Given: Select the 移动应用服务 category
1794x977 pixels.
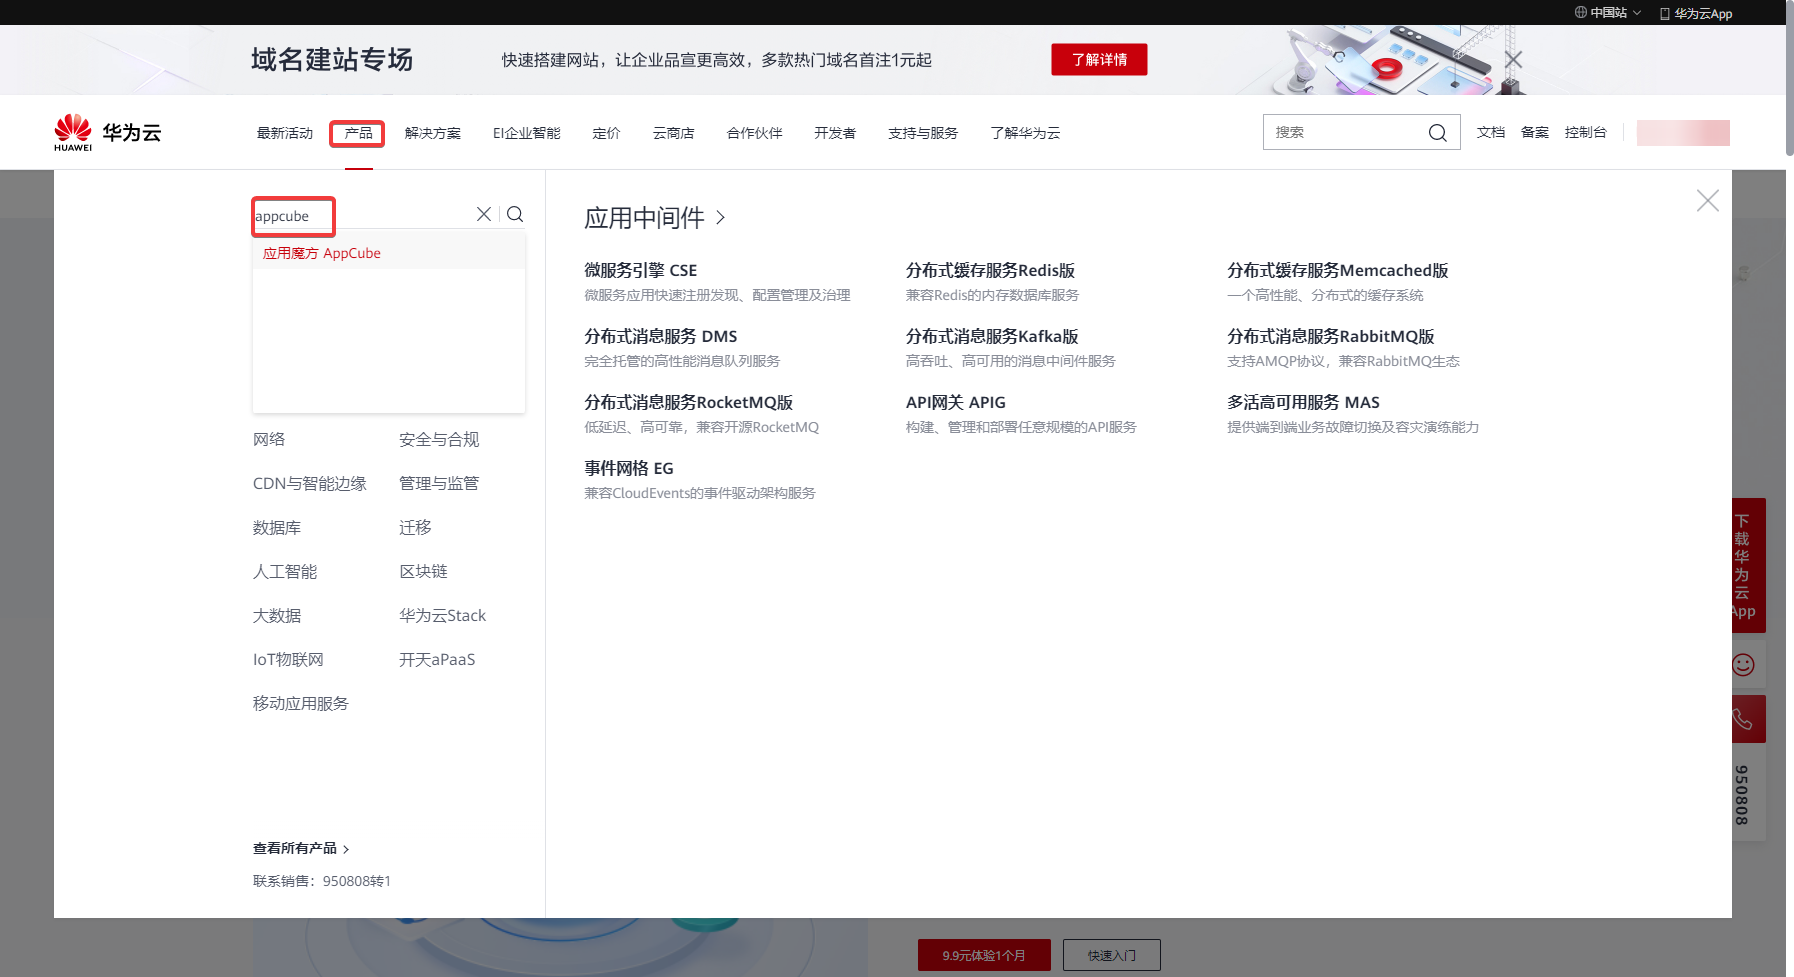Looking at the screenshot, I should click(301, 703).
